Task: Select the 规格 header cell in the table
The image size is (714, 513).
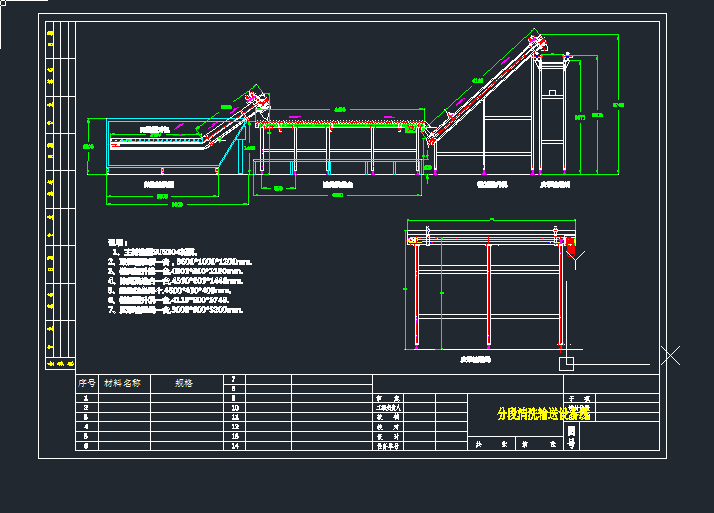Action: point(184,383)
